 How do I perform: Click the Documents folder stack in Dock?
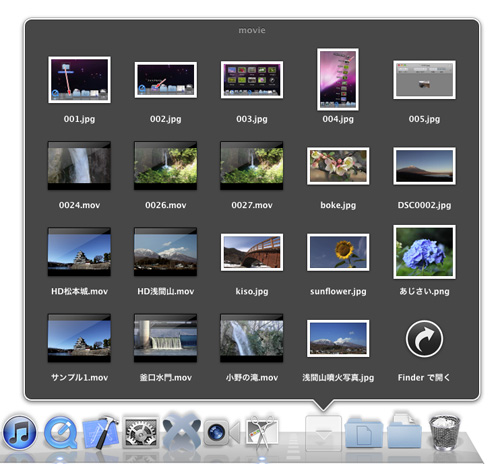[364, 433]
